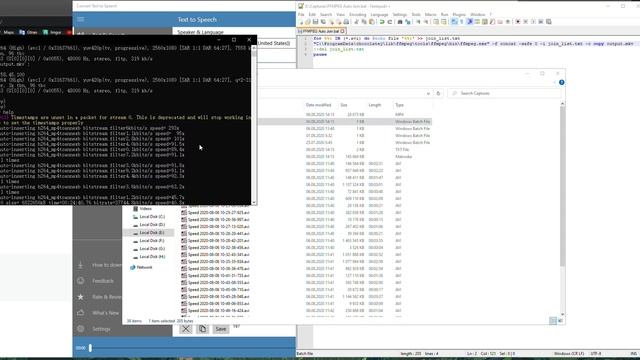Click the Explorer address bar refresh icon
Image resolution: width=640 pixels, height=360 pixels.
coord(438,93)
